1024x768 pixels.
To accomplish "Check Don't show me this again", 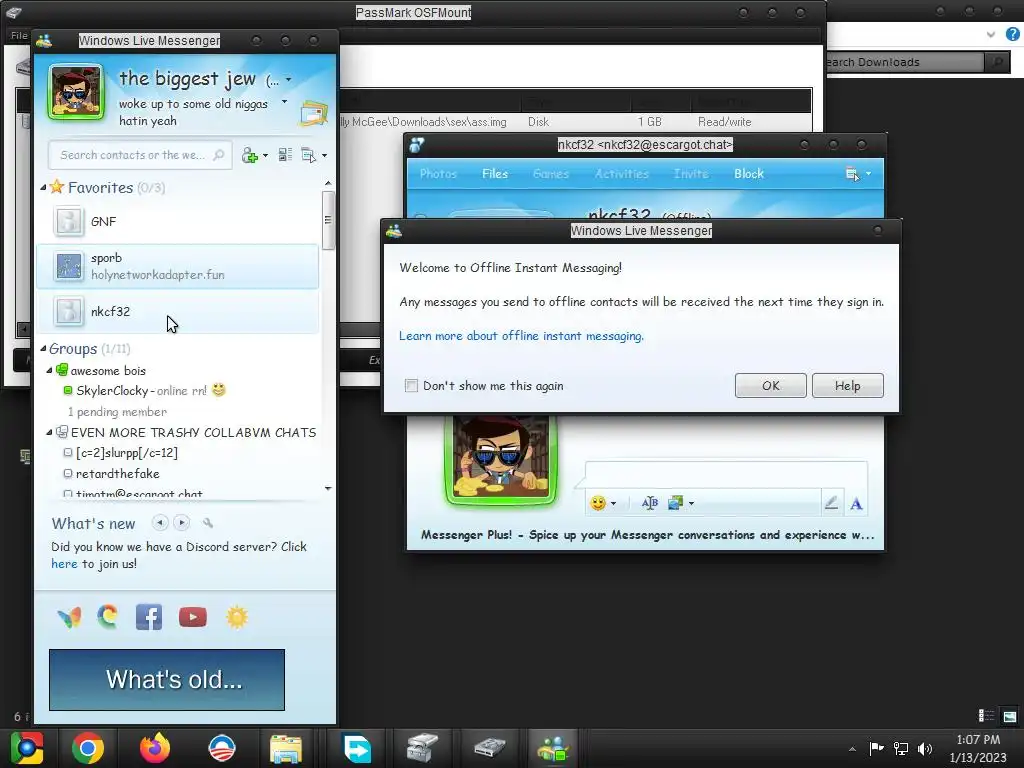I will (411, 386).
